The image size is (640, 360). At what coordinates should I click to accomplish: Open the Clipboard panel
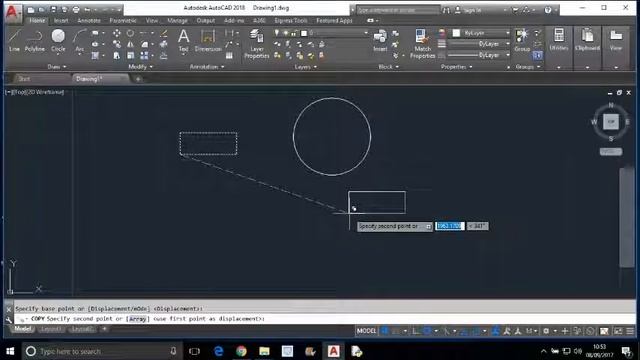[x=587, y=40]
